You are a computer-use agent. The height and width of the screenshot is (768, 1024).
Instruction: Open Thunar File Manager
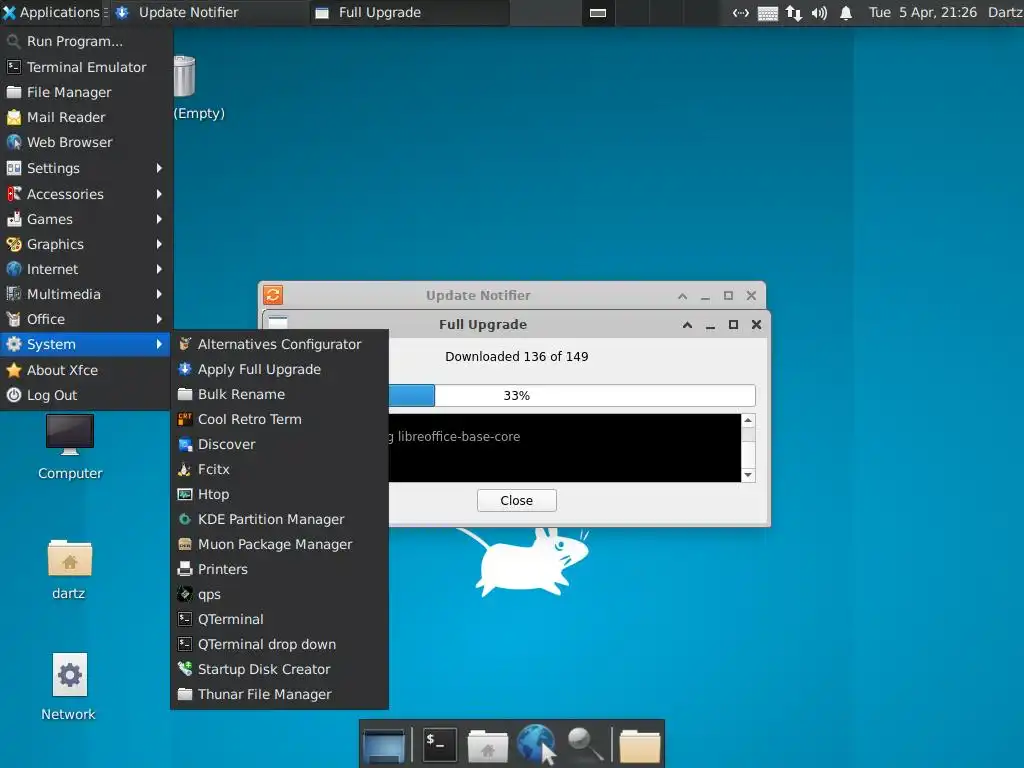coord(280,694)
